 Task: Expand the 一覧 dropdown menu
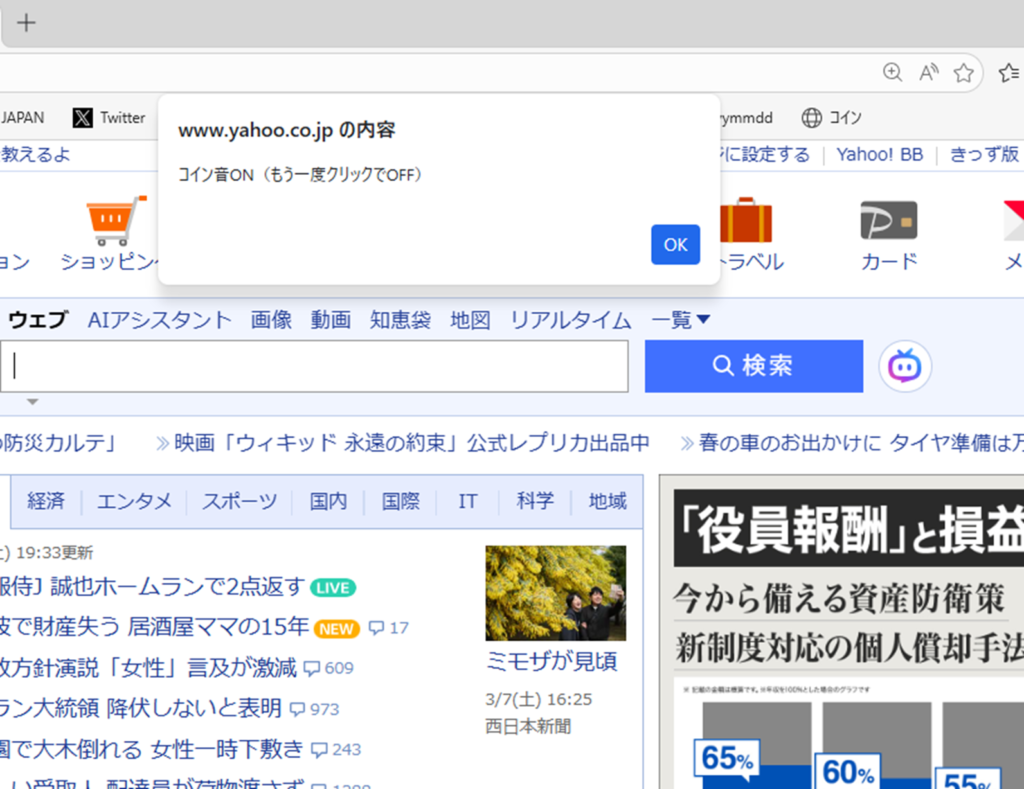point(681,320)
